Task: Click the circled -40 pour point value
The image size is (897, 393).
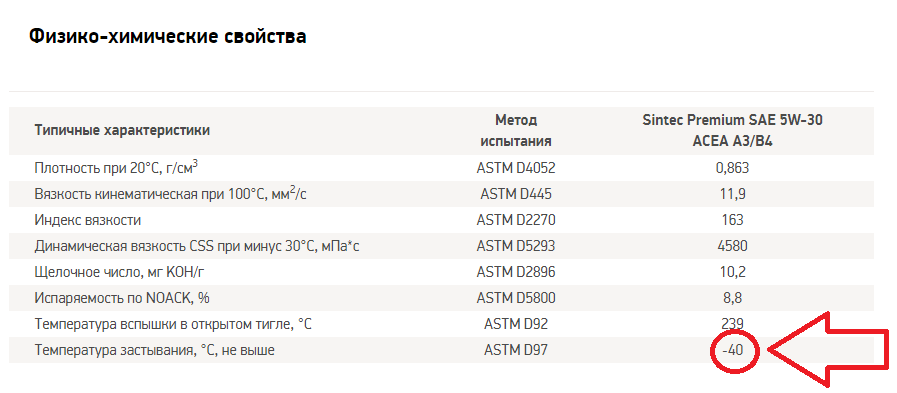Action: point(733,350)
